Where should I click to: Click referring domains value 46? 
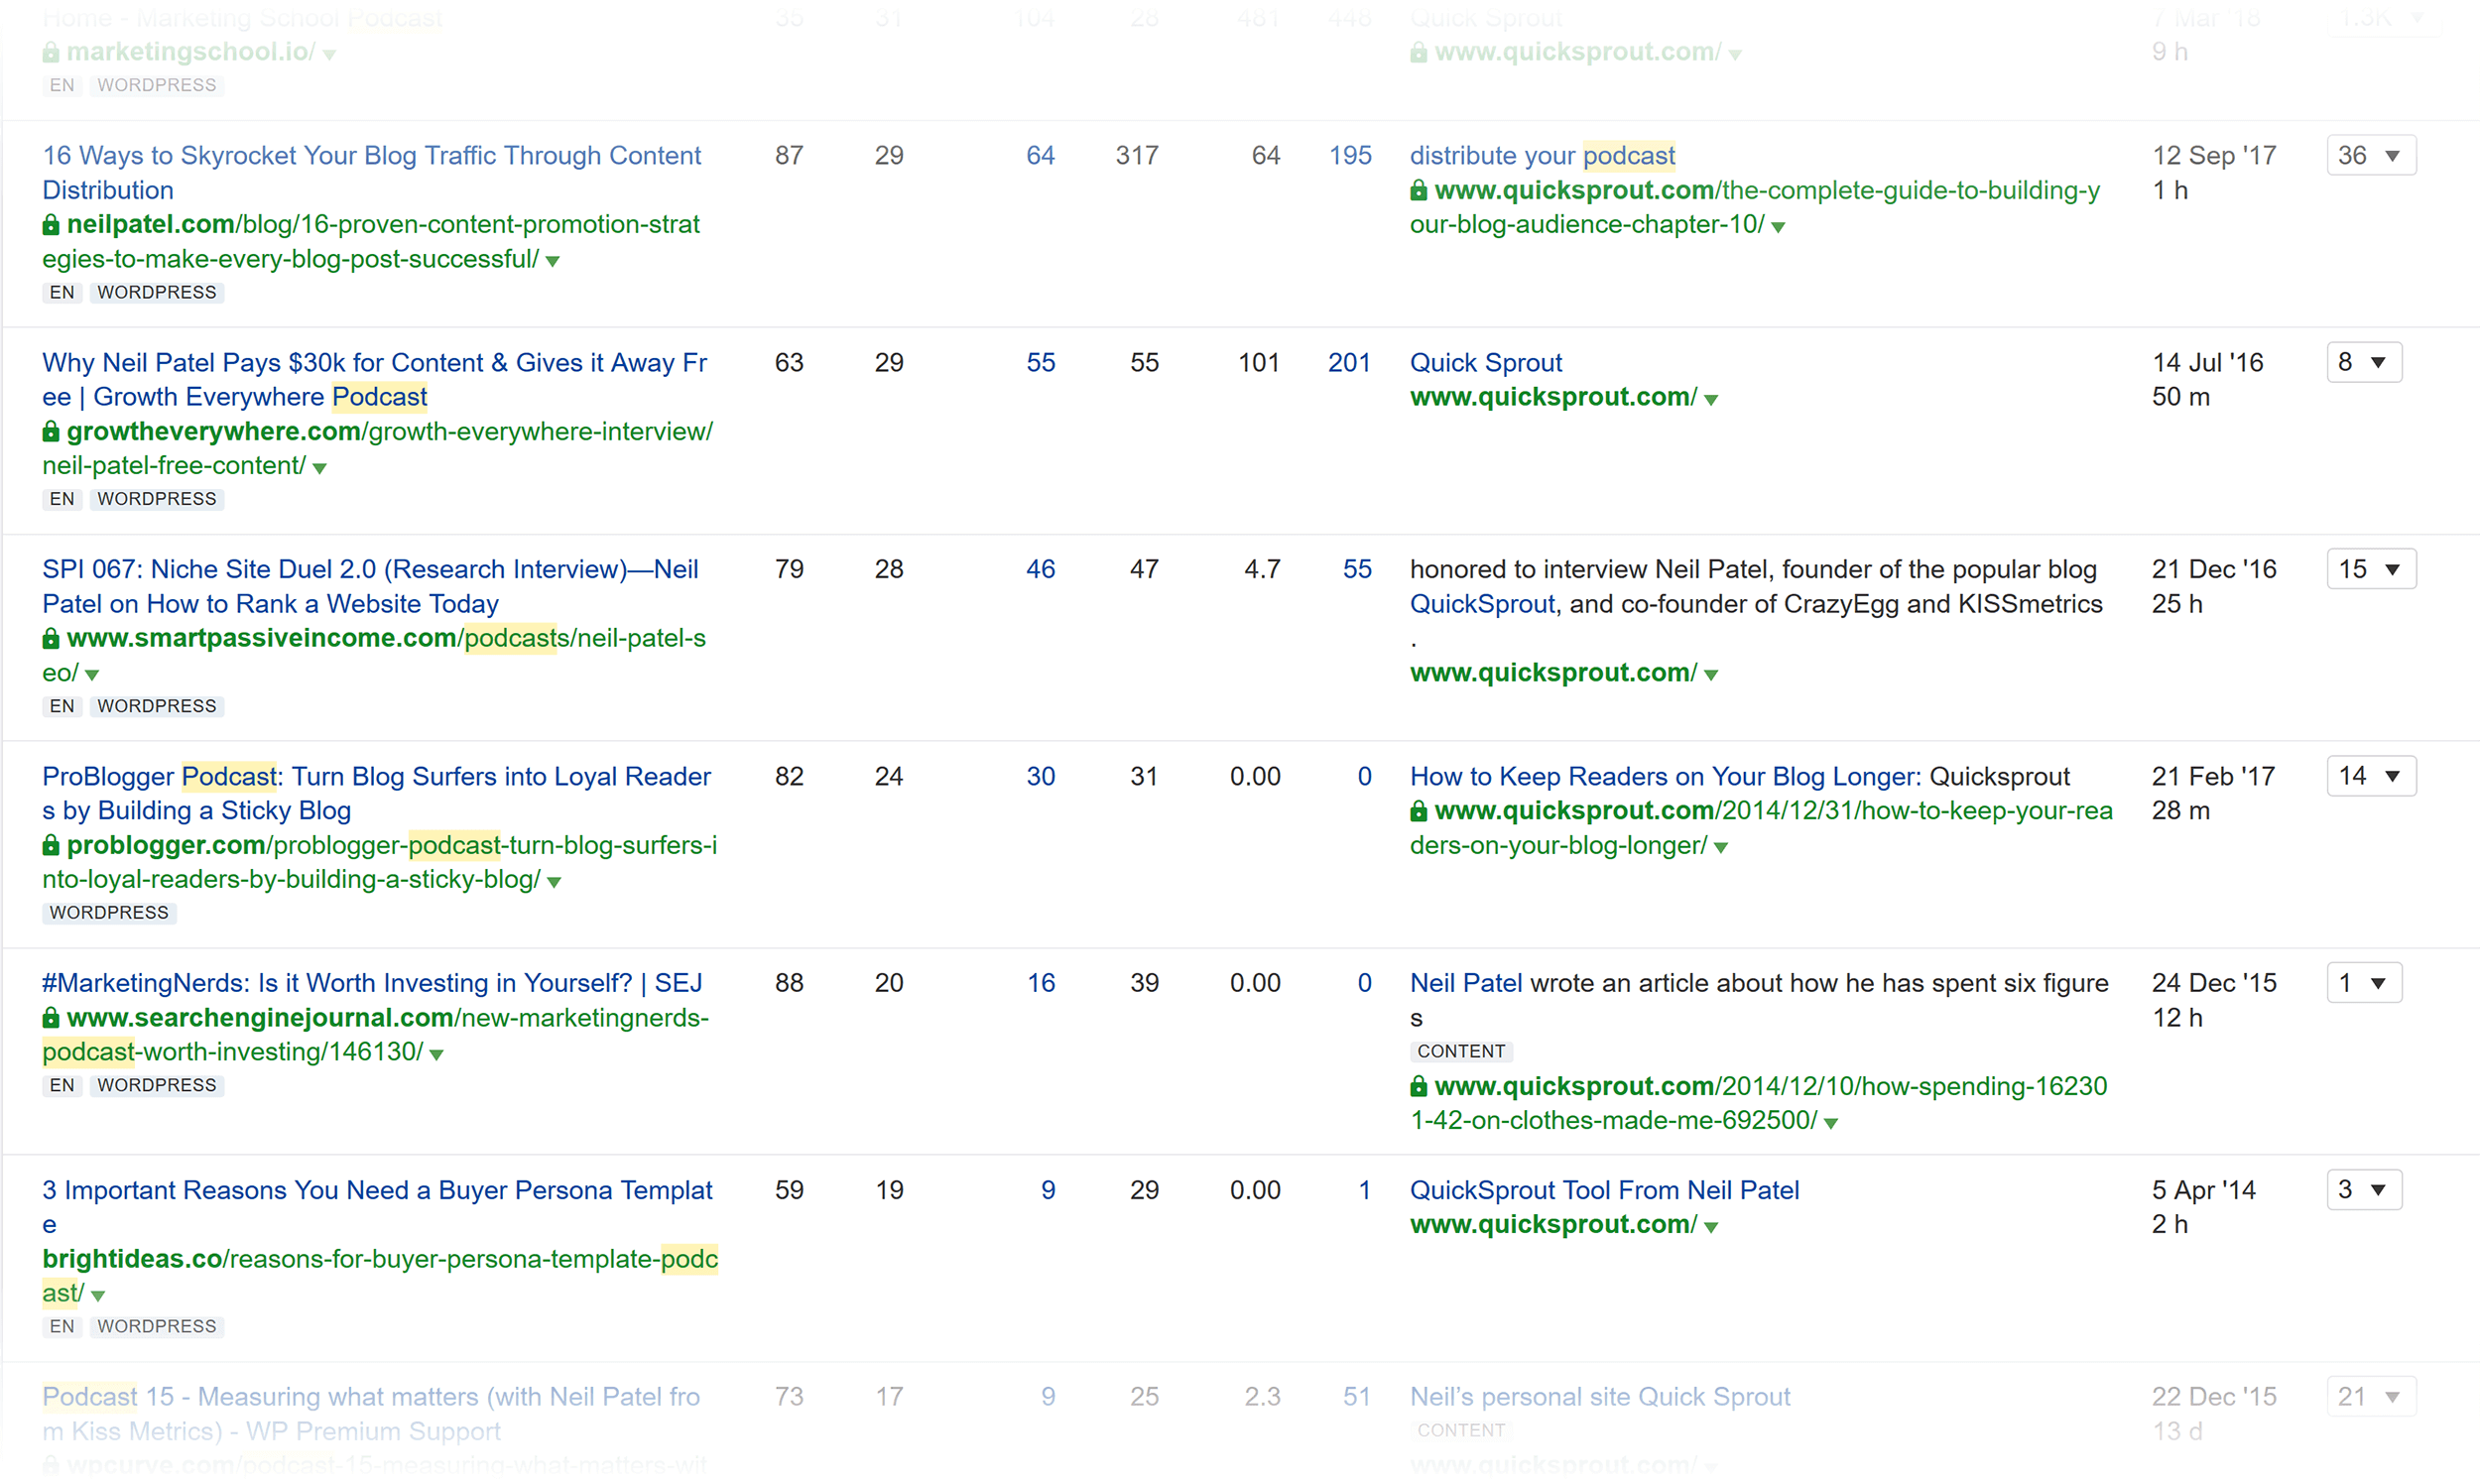[1041, 569]
